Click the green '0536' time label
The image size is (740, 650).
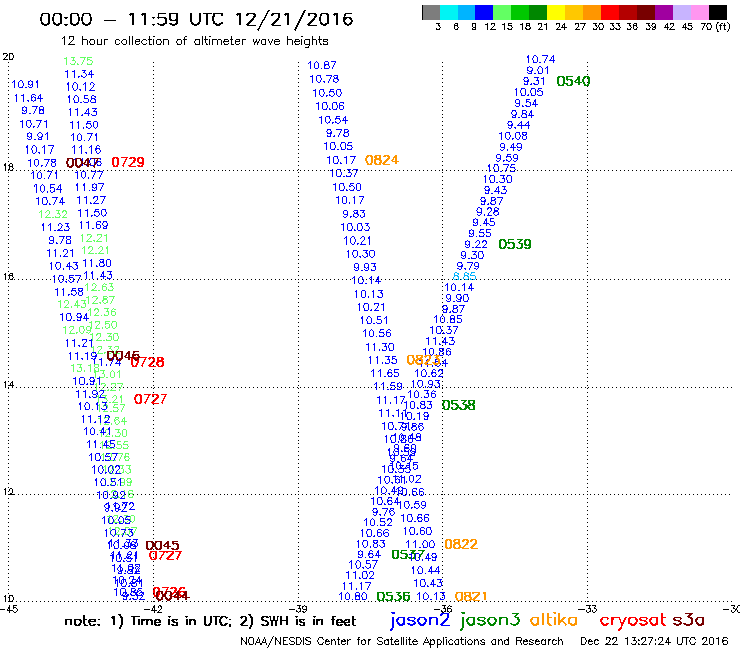[393, 597]
